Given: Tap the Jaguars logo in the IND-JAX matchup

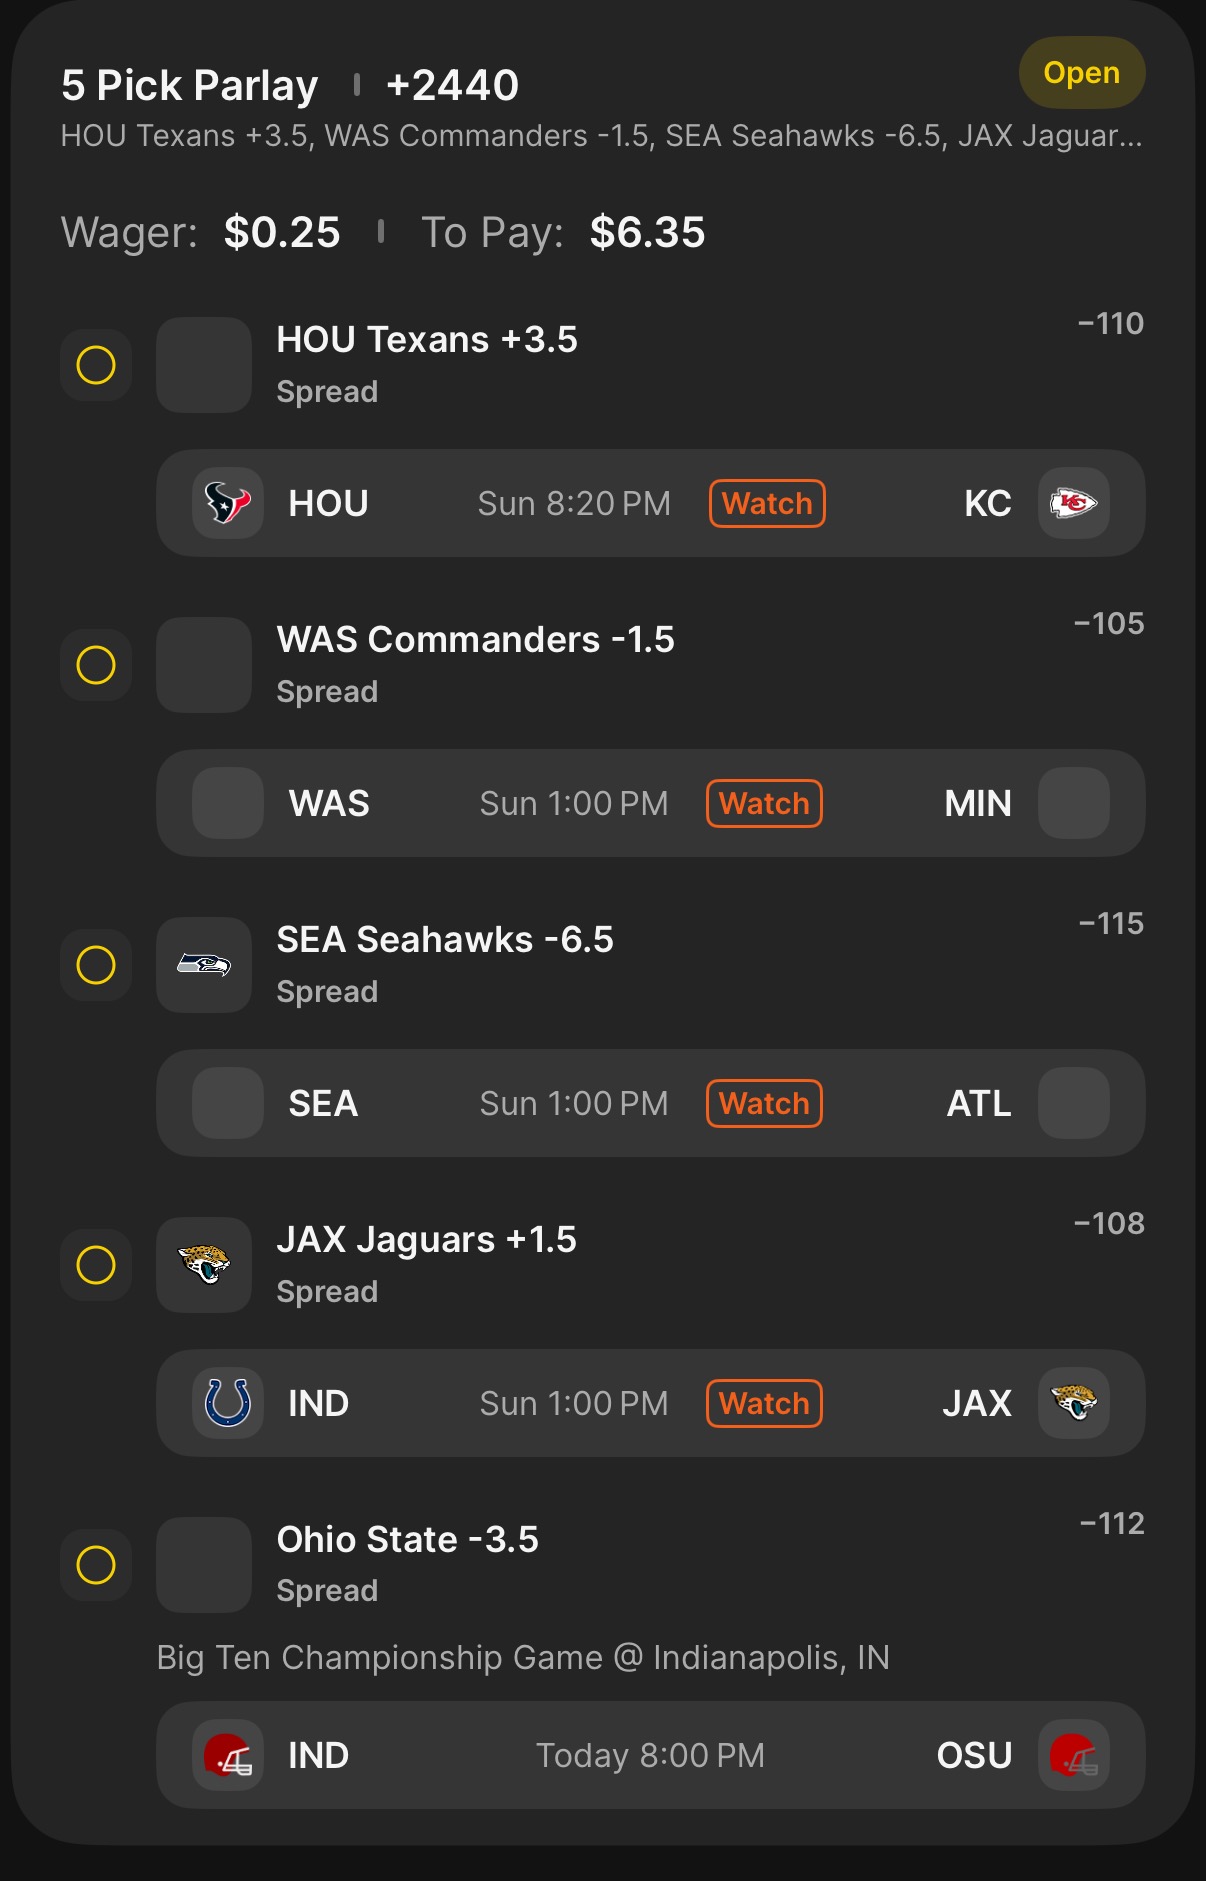Looking at the screenshot, I should tap(1073, 1403).
